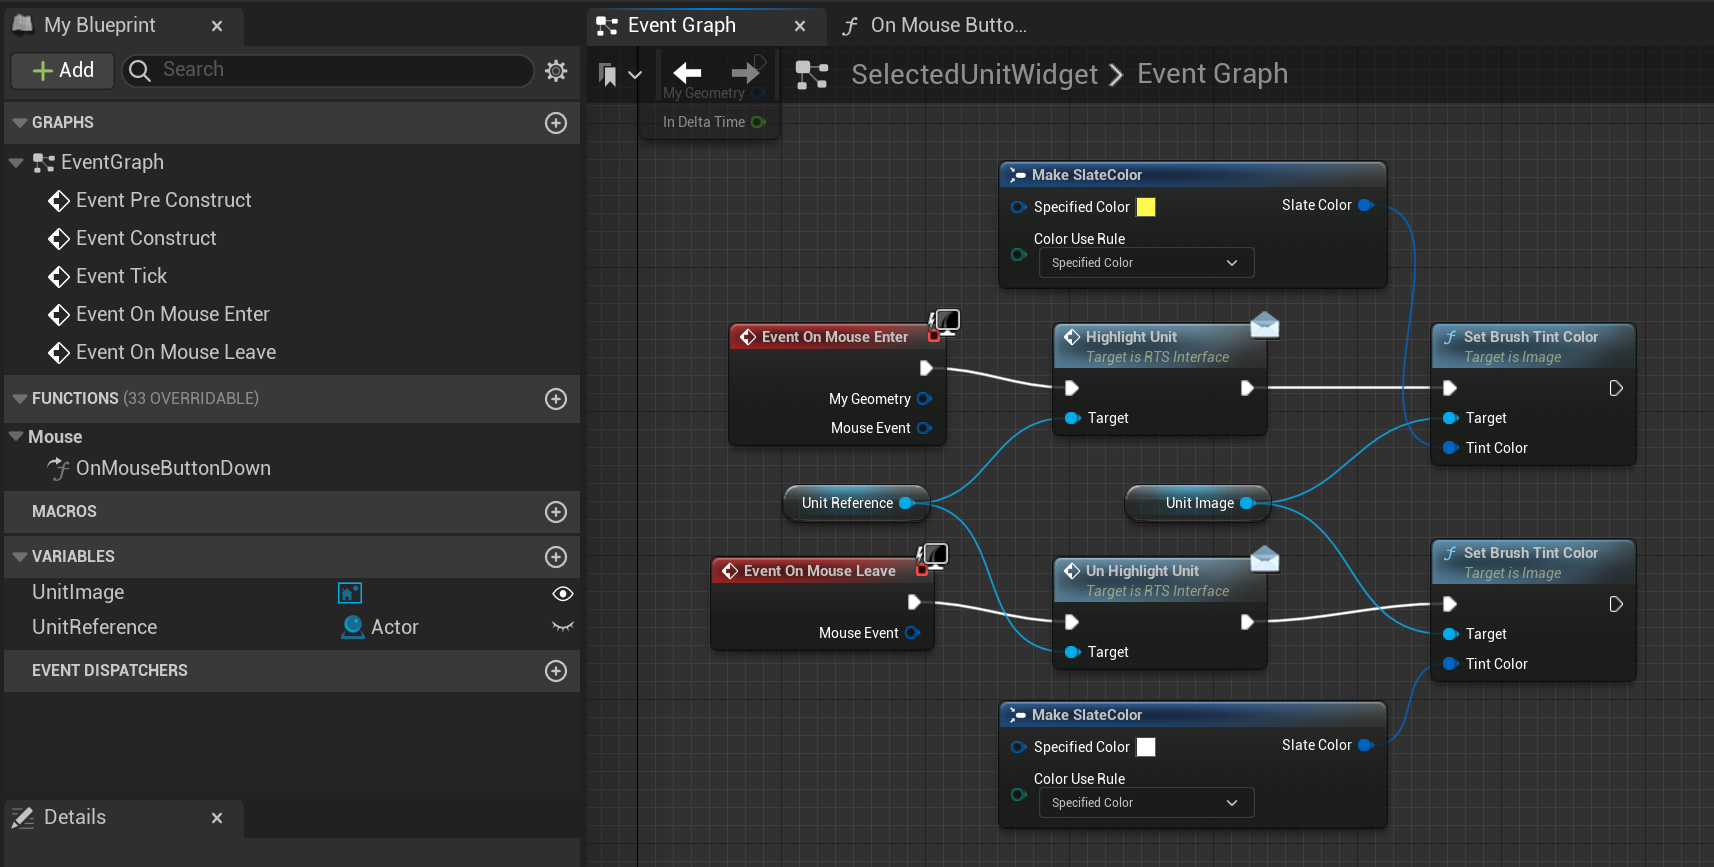Image resolution: width=1714 pixels, height=867 pixels.
Task: Add a new macro with plus icon
Action: point(556,512)
